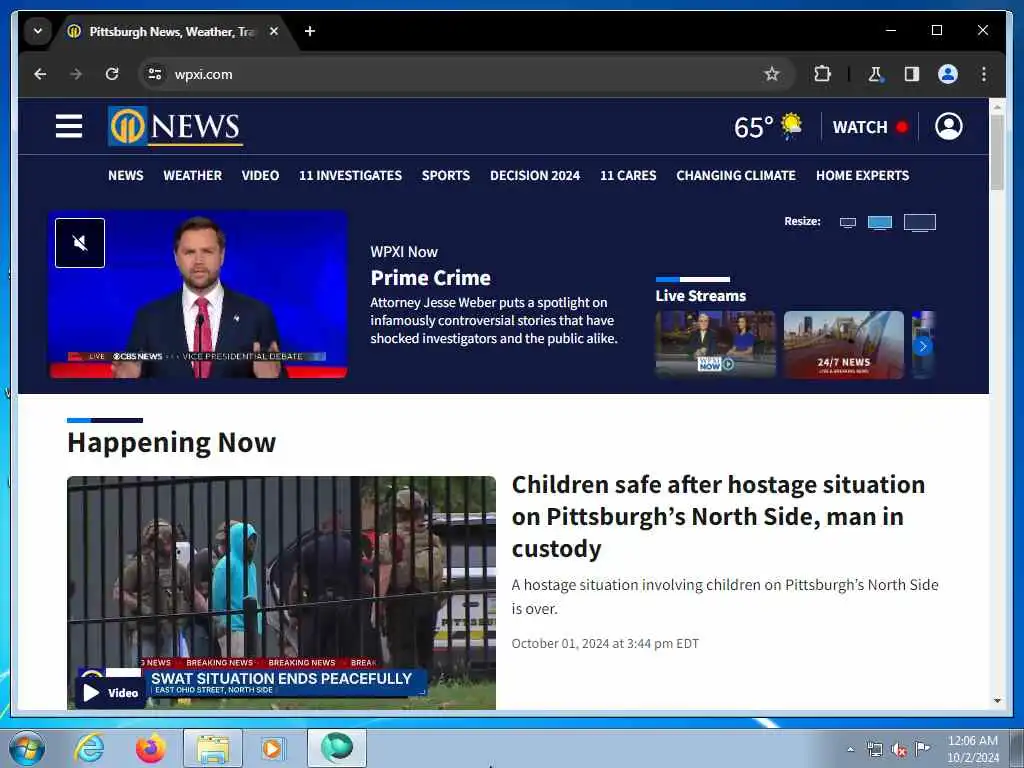The height and width of the screenshot is (768, 1024).
Task: Click the page vertical scrollbar thumb
Action: pyautogui.click(x=997, y=152)
